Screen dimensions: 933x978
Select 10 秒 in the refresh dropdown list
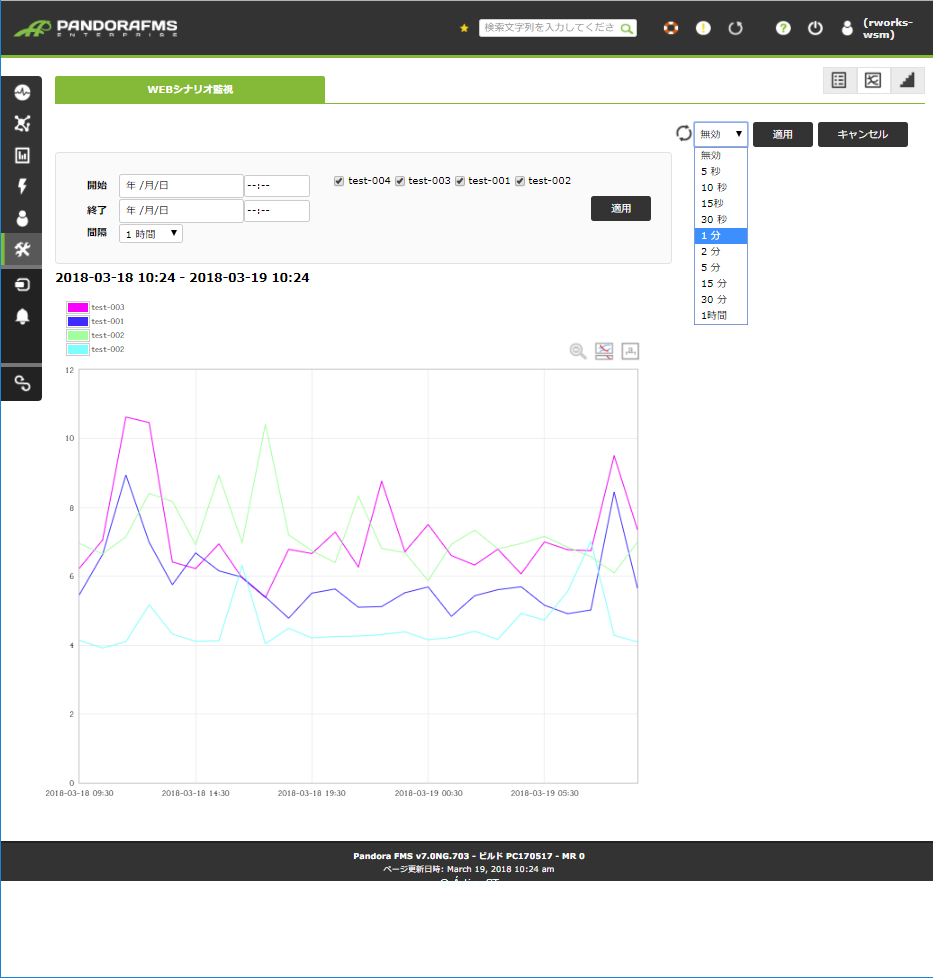(720, 188)
